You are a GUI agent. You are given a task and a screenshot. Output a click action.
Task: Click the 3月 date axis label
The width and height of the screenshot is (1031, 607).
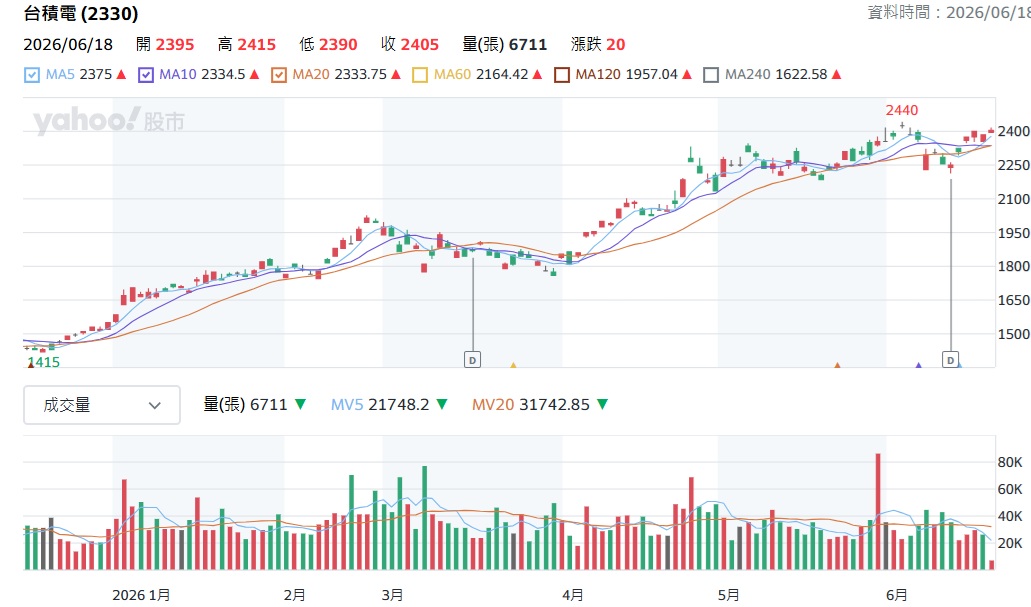(x=393, y=595)
